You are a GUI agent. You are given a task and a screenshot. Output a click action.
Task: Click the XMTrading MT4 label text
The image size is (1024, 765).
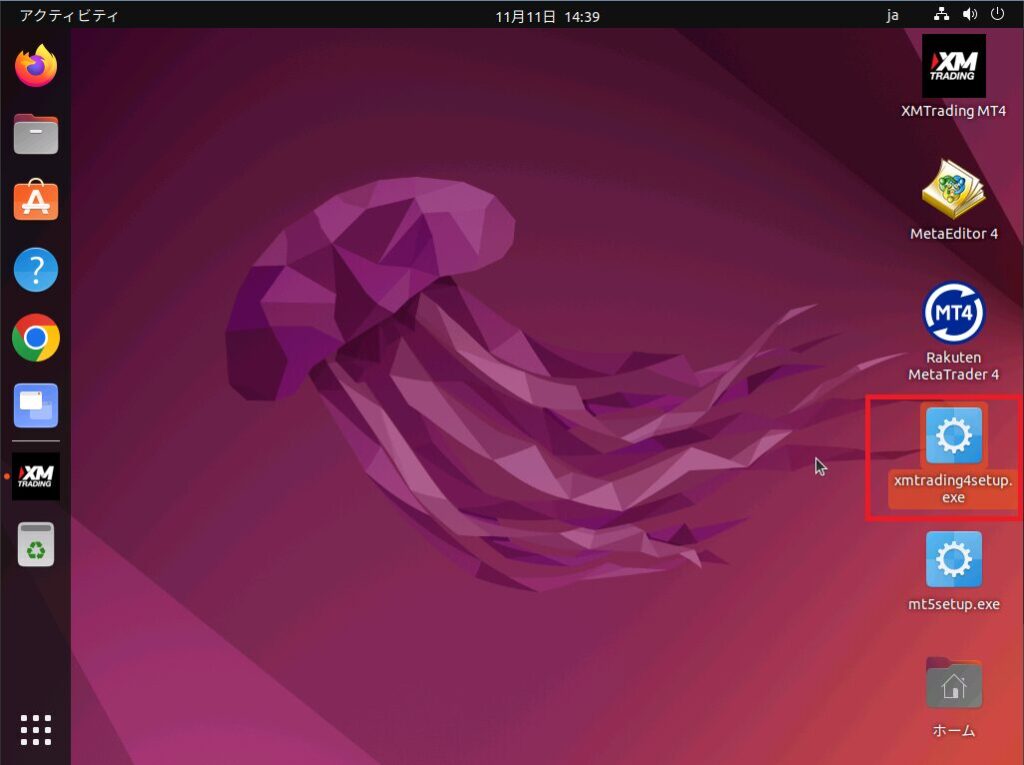point(953,110)
